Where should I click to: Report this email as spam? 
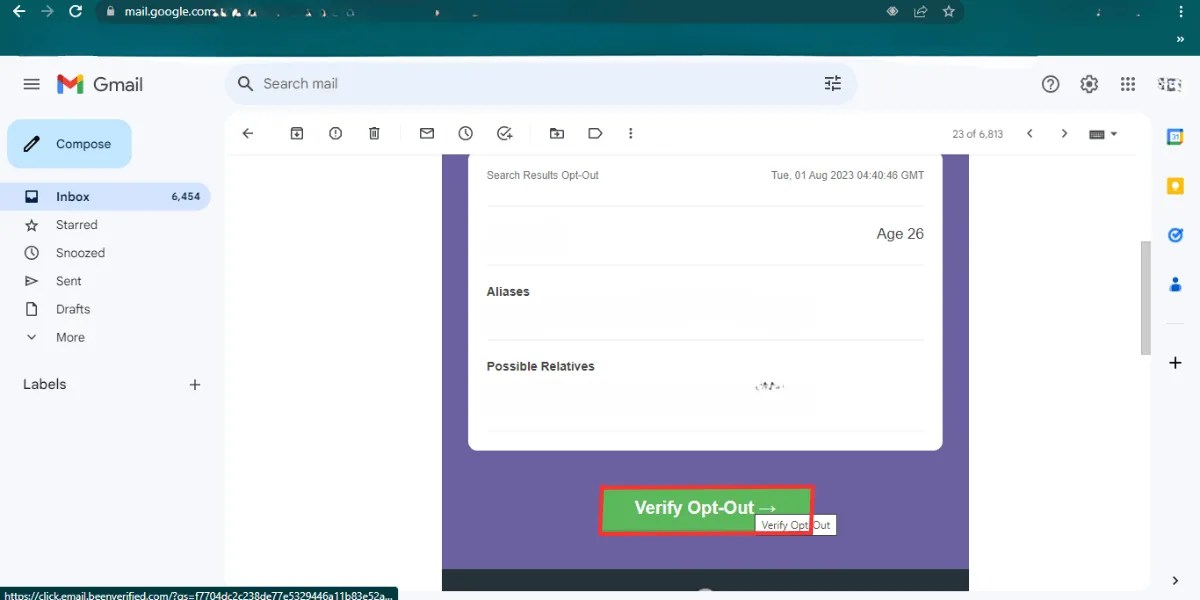click(336, 133)
